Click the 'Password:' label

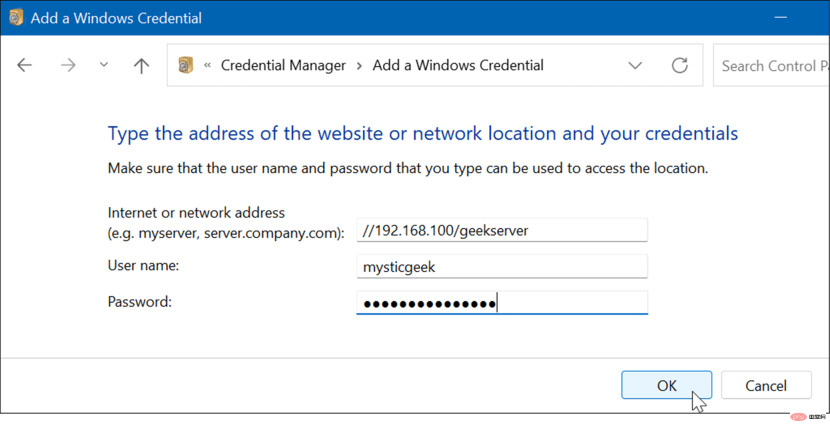[x=140, y=301]
